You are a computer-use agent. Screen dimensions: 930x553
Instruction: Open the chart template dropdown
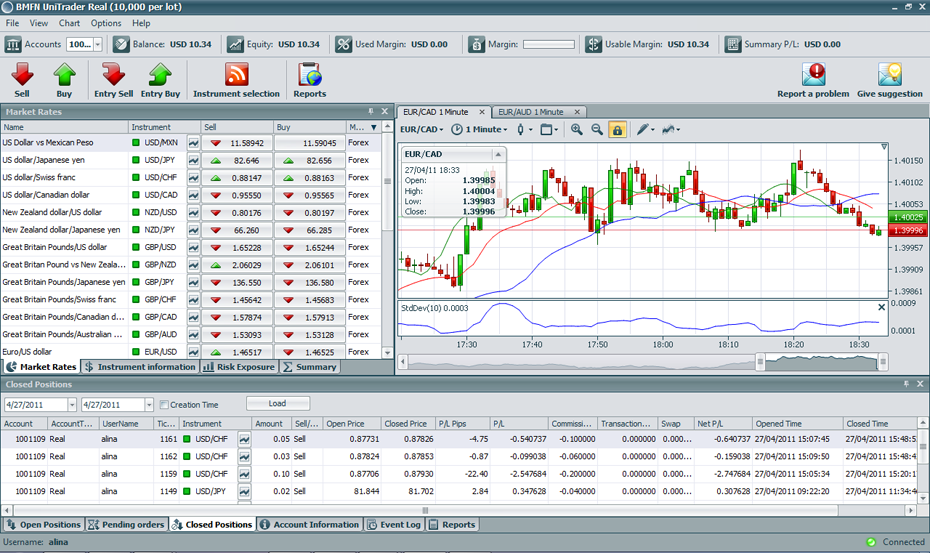tap(549, 129)
